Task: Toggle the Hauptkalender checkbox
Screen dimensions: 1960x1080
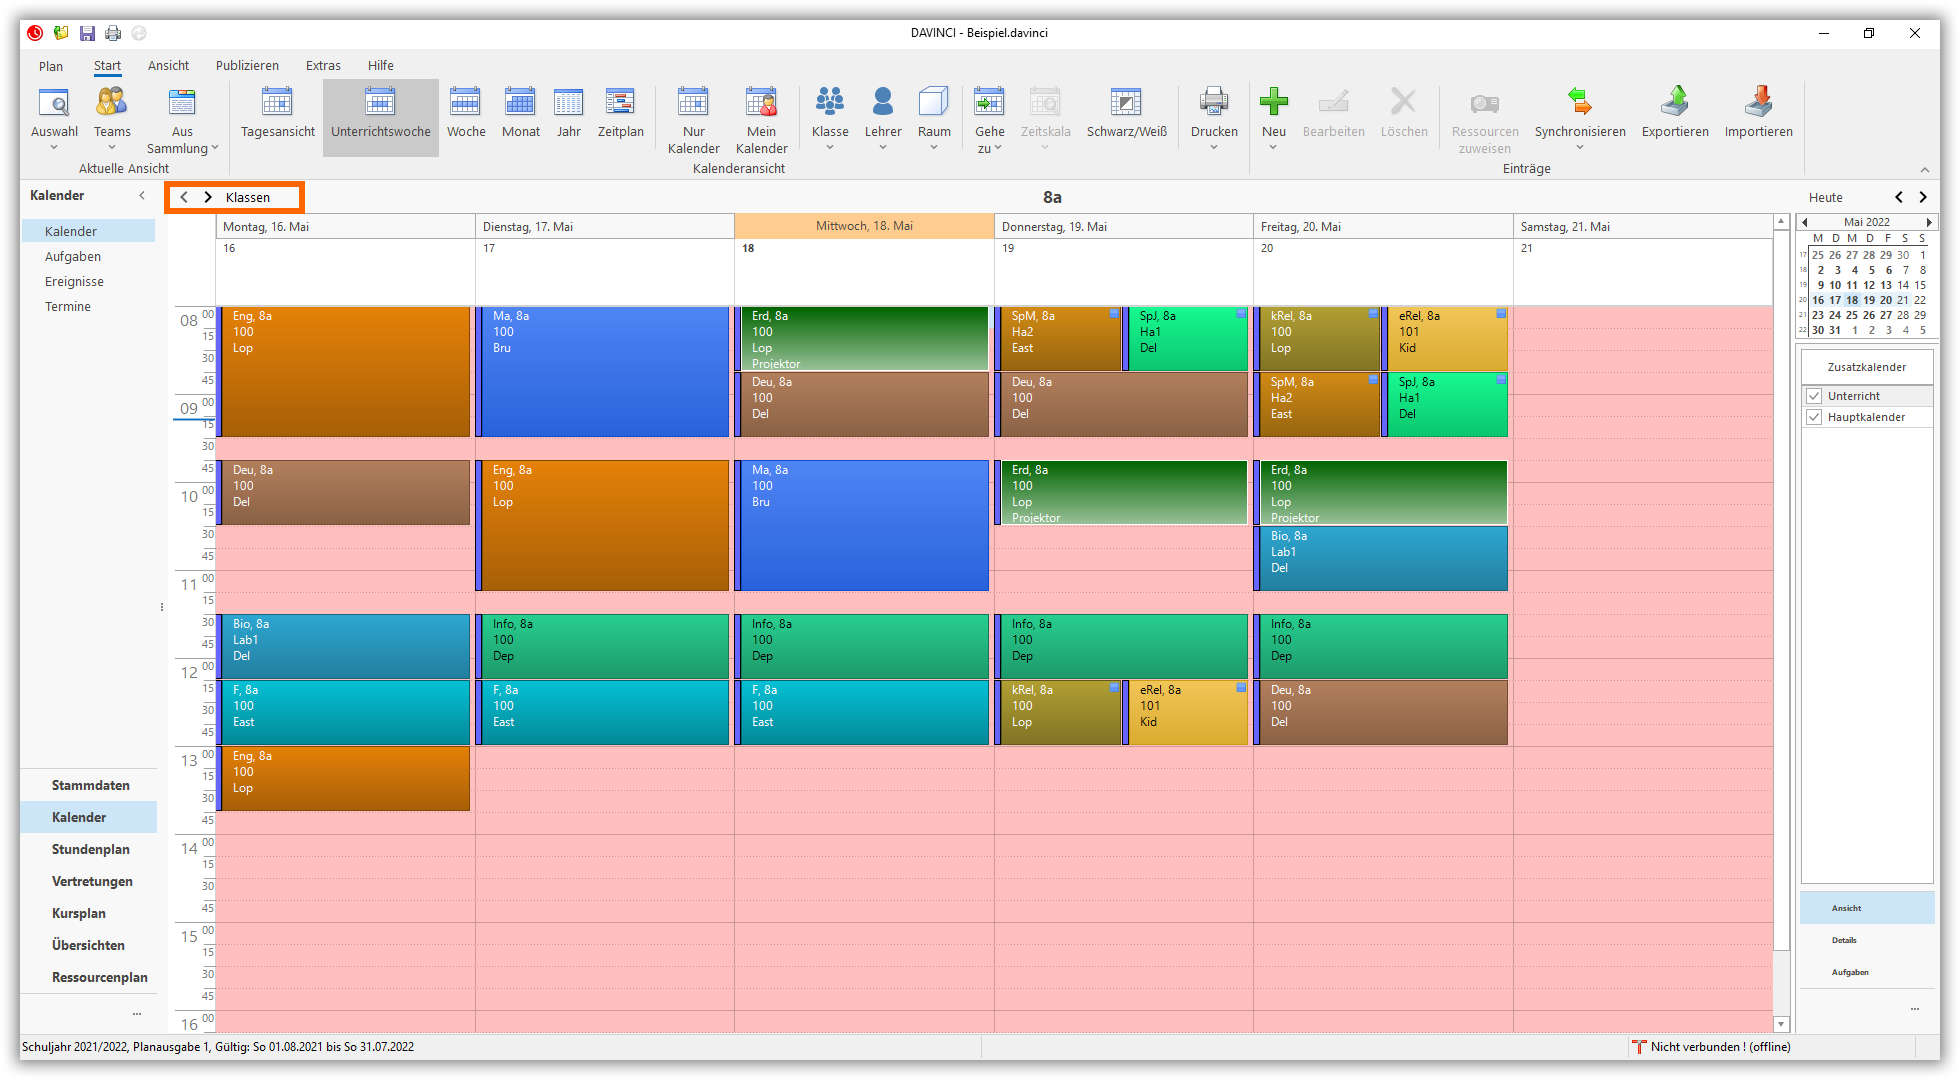Action: pos(1814,417)
